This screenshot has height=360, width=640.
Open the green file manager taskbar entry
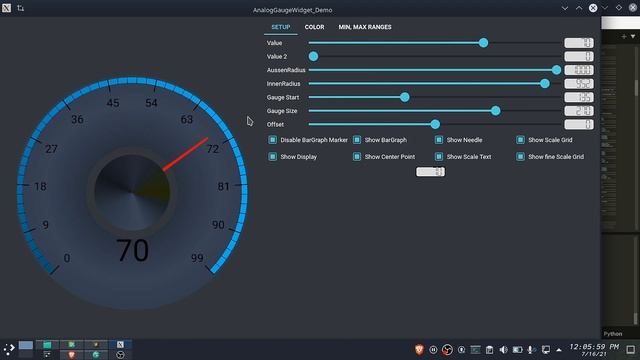tap(47, 345)
